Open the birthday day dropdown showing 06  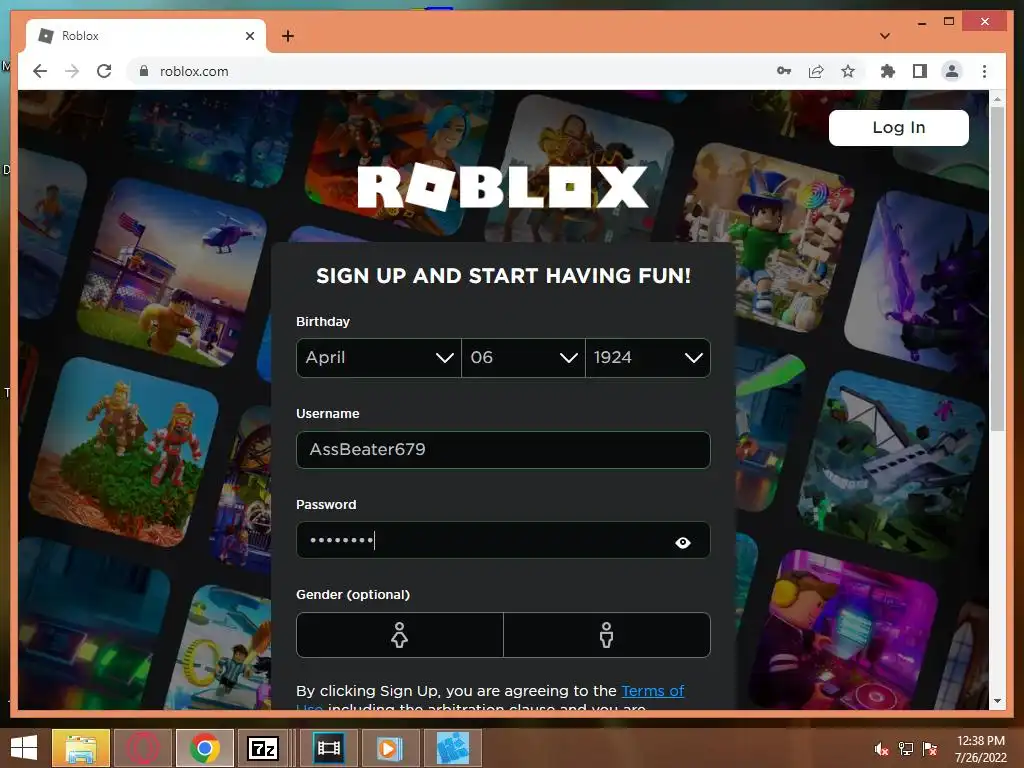tap(523, 358)
